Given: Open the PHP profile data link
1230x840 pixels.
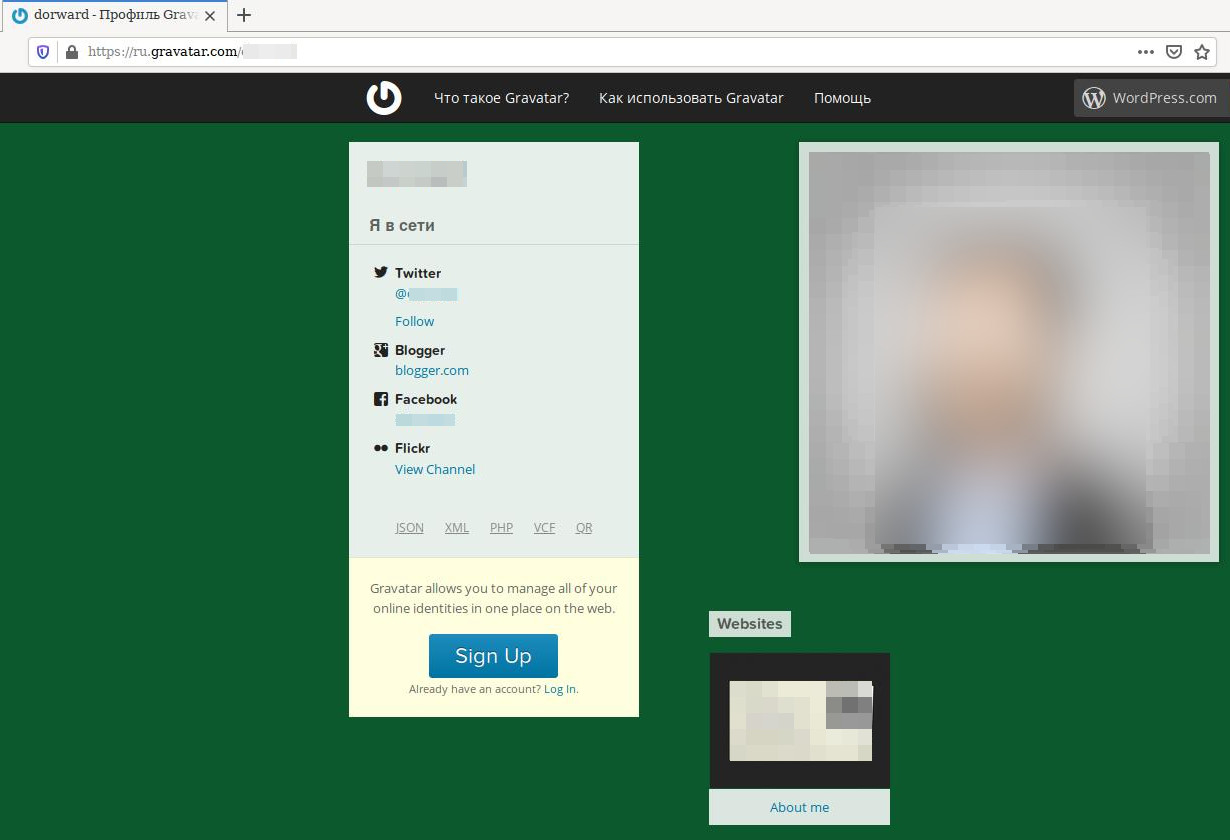Looking at the screenshot, I should click(502, 528).
